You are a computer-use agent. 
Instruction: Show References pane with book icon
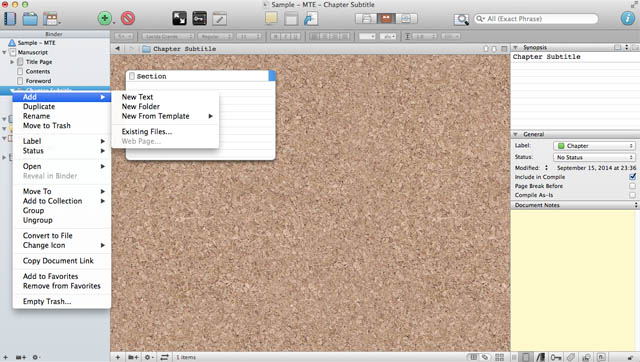coord(541,357)
